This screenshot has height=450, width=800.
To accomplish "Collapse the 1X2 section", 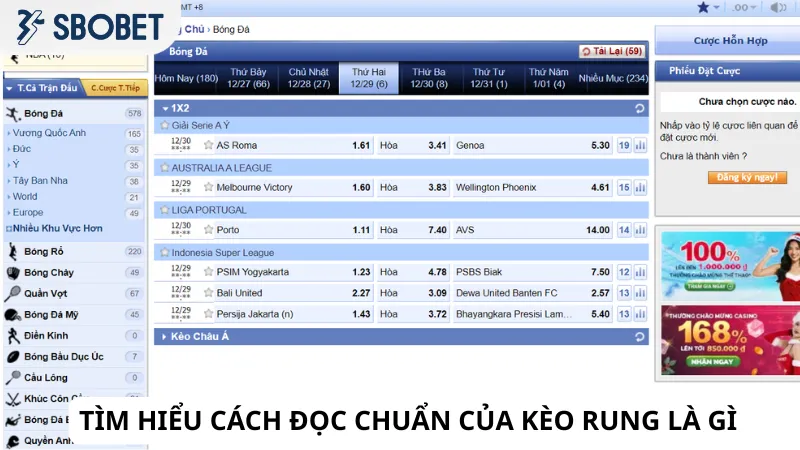I will tap(165, 108).
